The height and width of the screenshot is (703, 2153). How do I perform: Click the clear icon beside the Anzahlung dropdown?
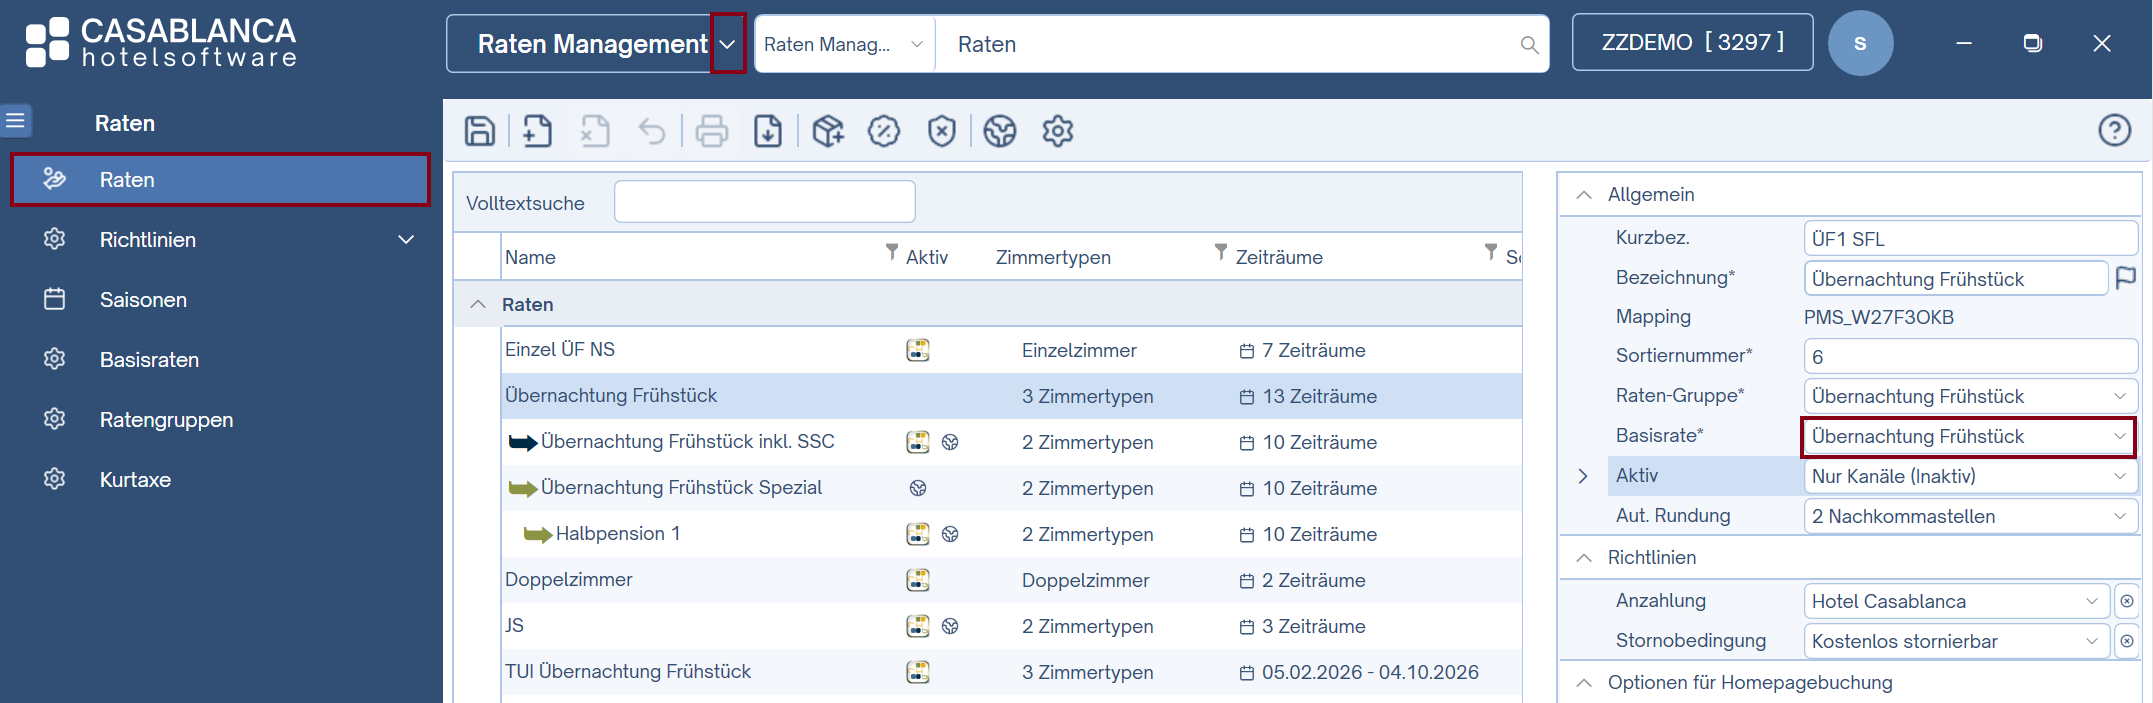[2127, 601]
